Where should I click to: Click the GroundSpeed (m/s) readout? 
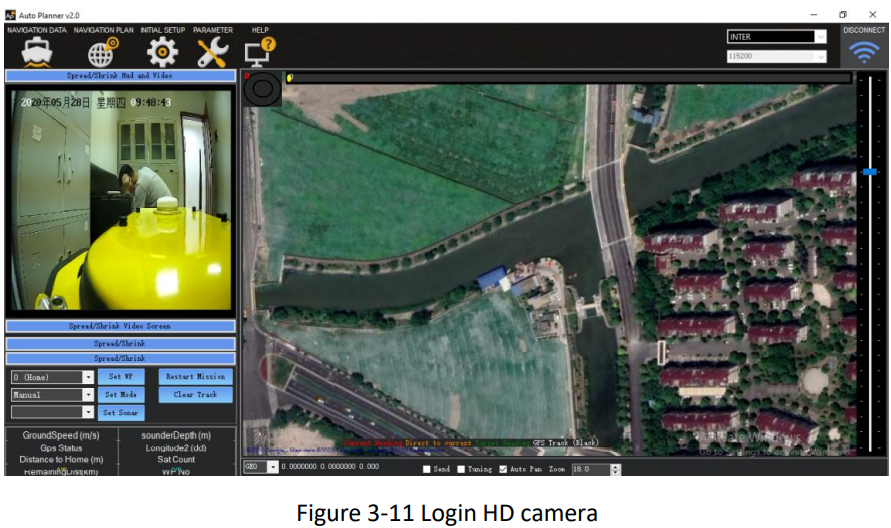point(61,436)
